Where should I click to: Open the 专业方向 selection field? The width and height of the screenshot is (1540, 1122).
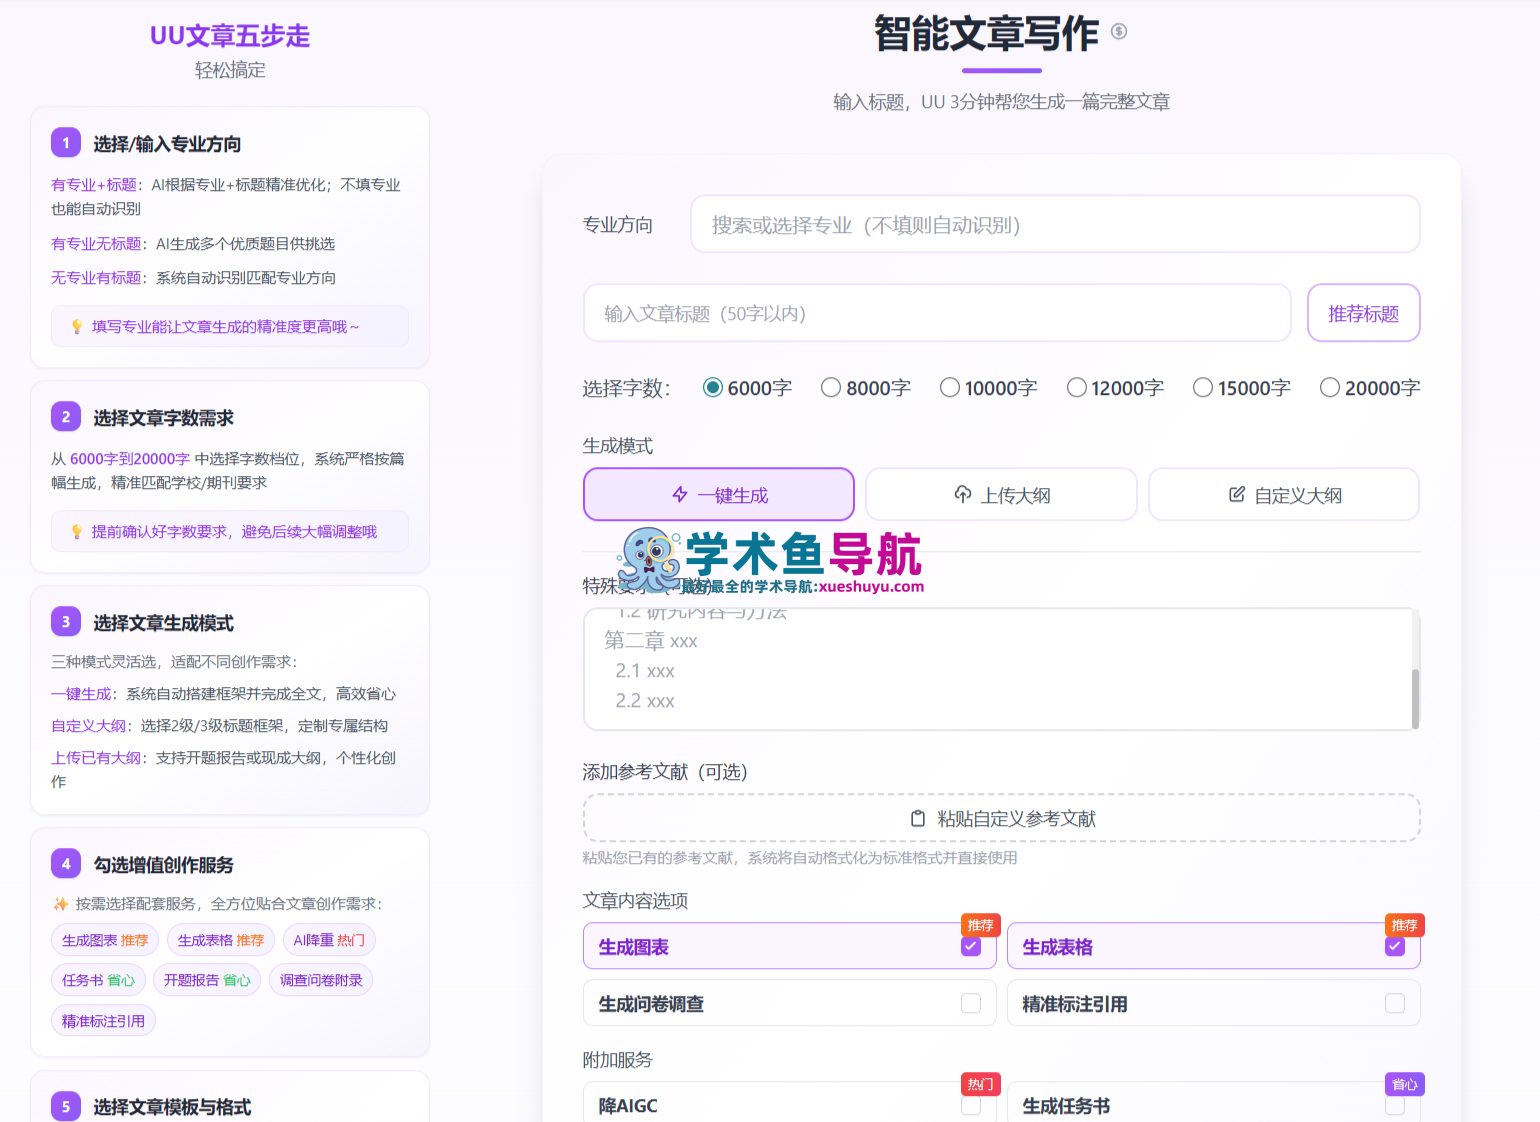[1055, 224]
